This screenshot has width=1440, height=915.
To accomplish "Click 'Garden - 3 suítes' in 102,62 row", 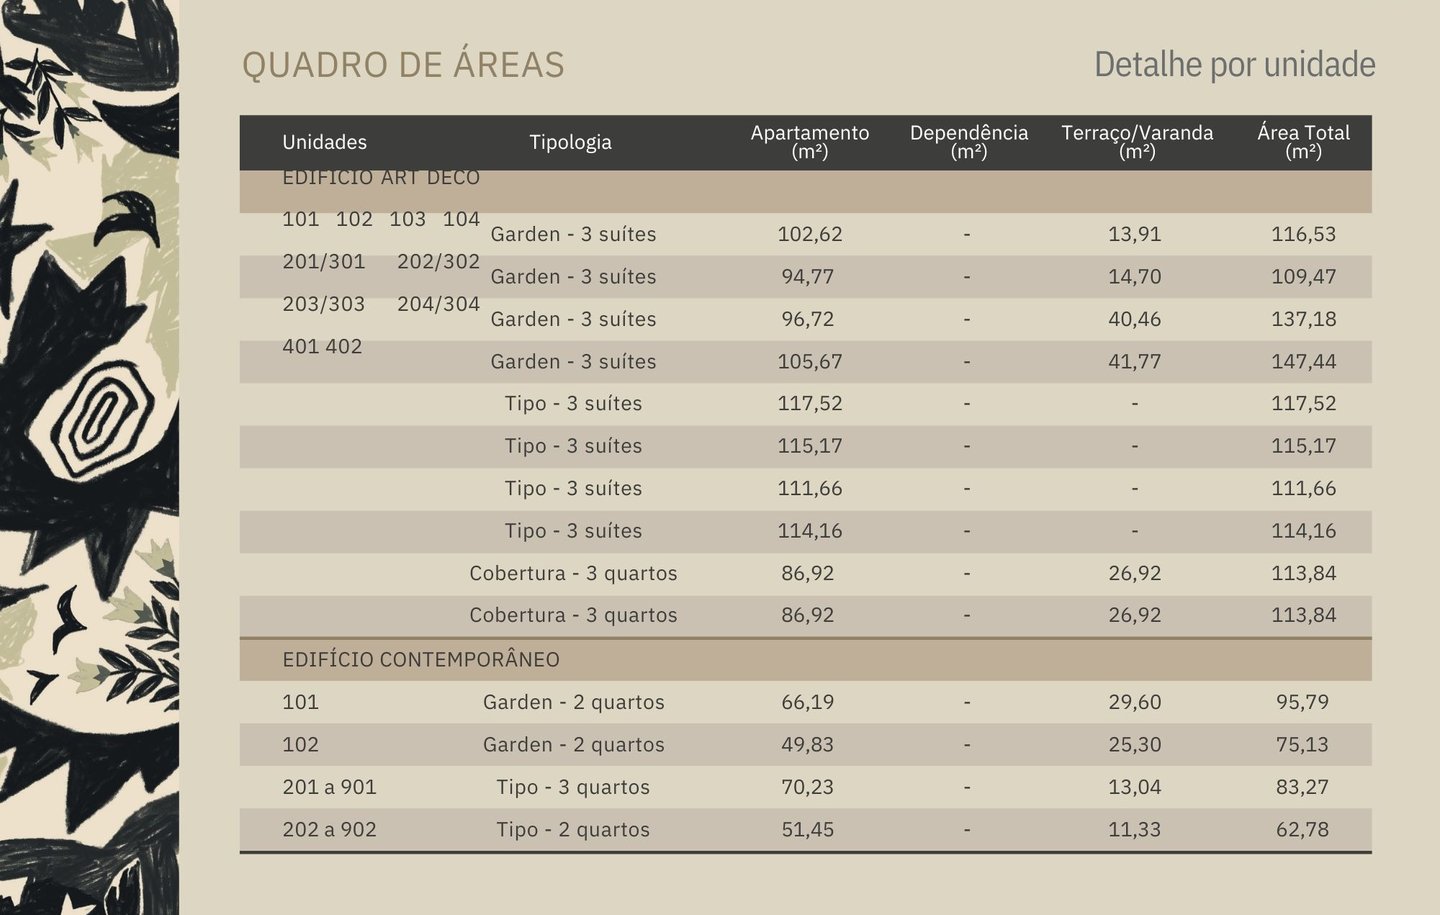I will tap(573, 234).
